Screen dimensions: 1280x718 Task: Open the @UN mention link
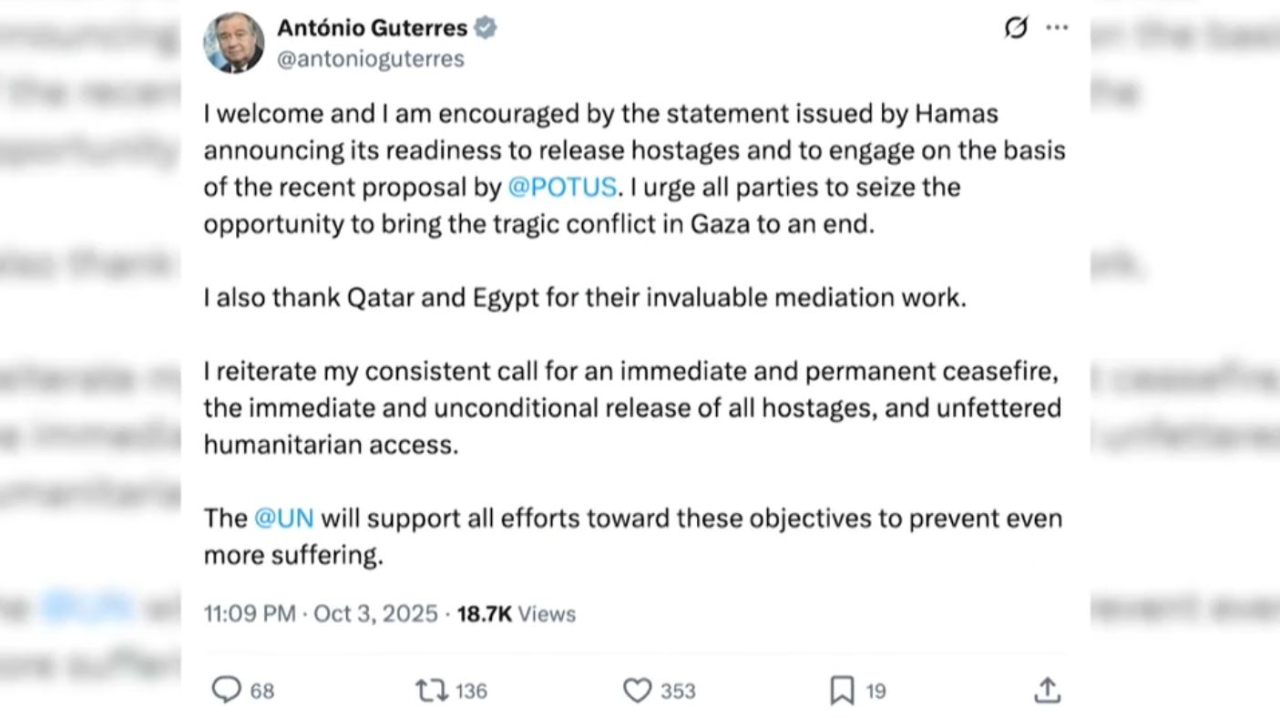click(284, 518)
